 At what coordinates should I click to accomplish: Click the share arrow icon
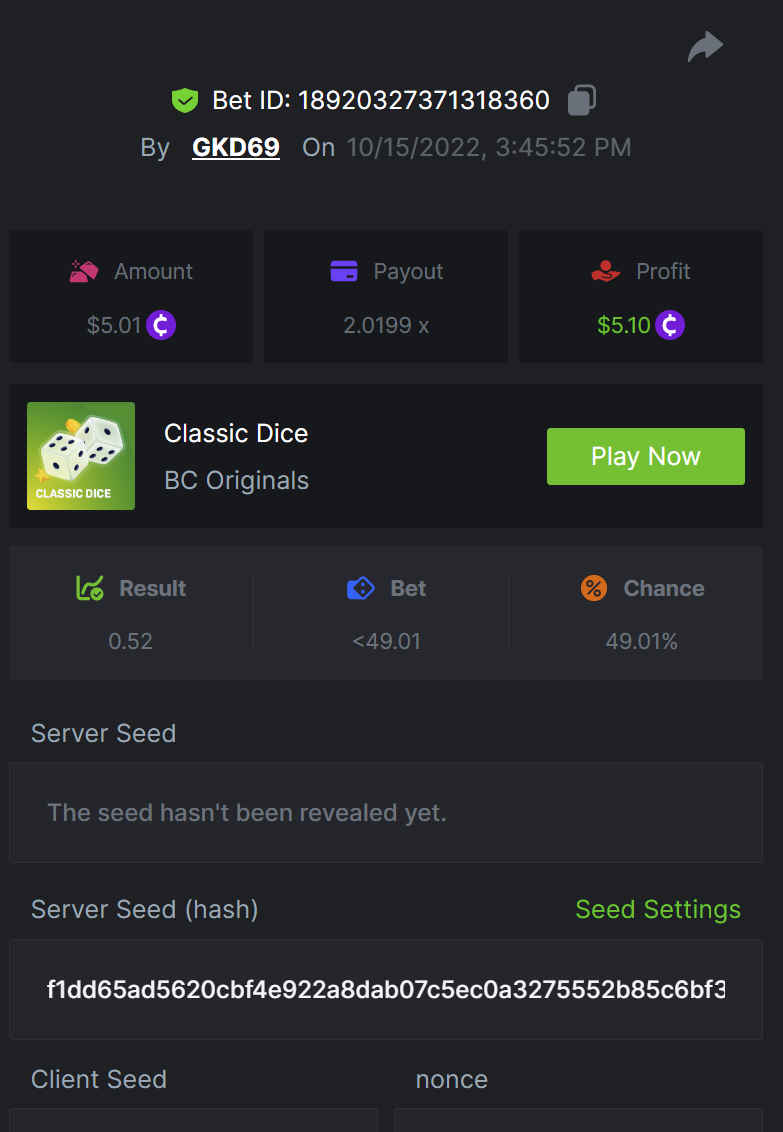pos(705,46)
